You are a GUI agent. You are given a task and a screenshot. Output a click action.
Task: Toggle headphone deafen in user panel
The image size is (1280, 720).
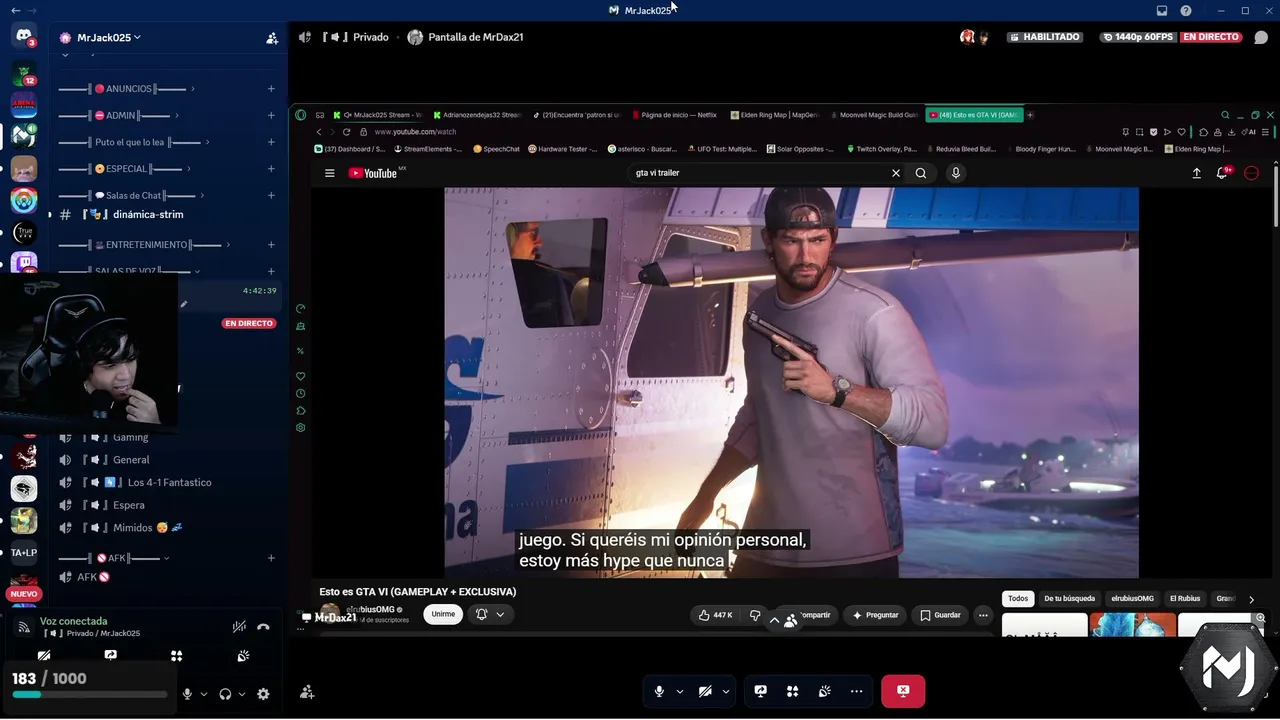pos(225,694)
